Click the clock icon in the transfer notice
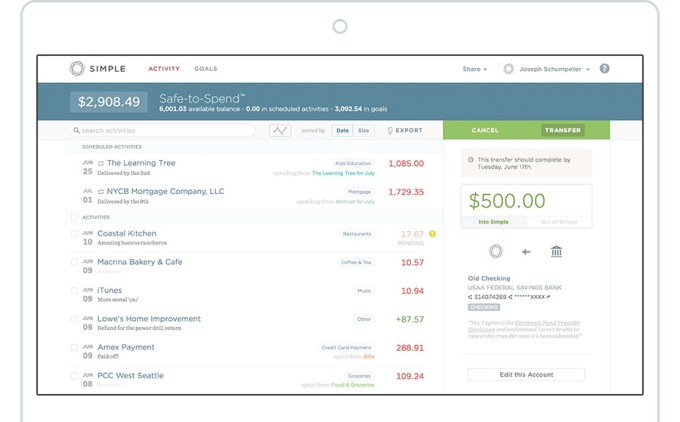 [471, 160]
